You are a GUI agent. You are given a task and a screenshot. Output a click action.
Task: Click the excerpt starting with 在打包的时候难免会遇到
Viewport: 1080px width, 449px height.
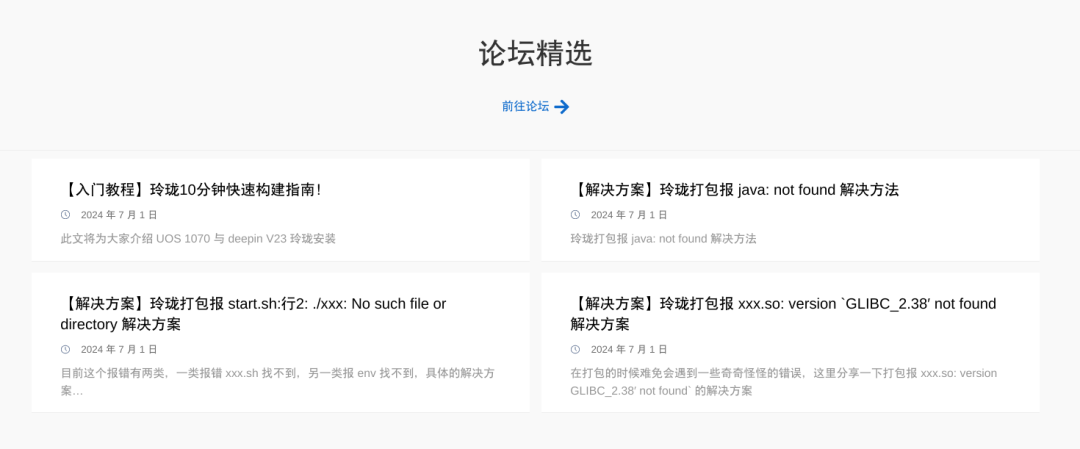783,374
